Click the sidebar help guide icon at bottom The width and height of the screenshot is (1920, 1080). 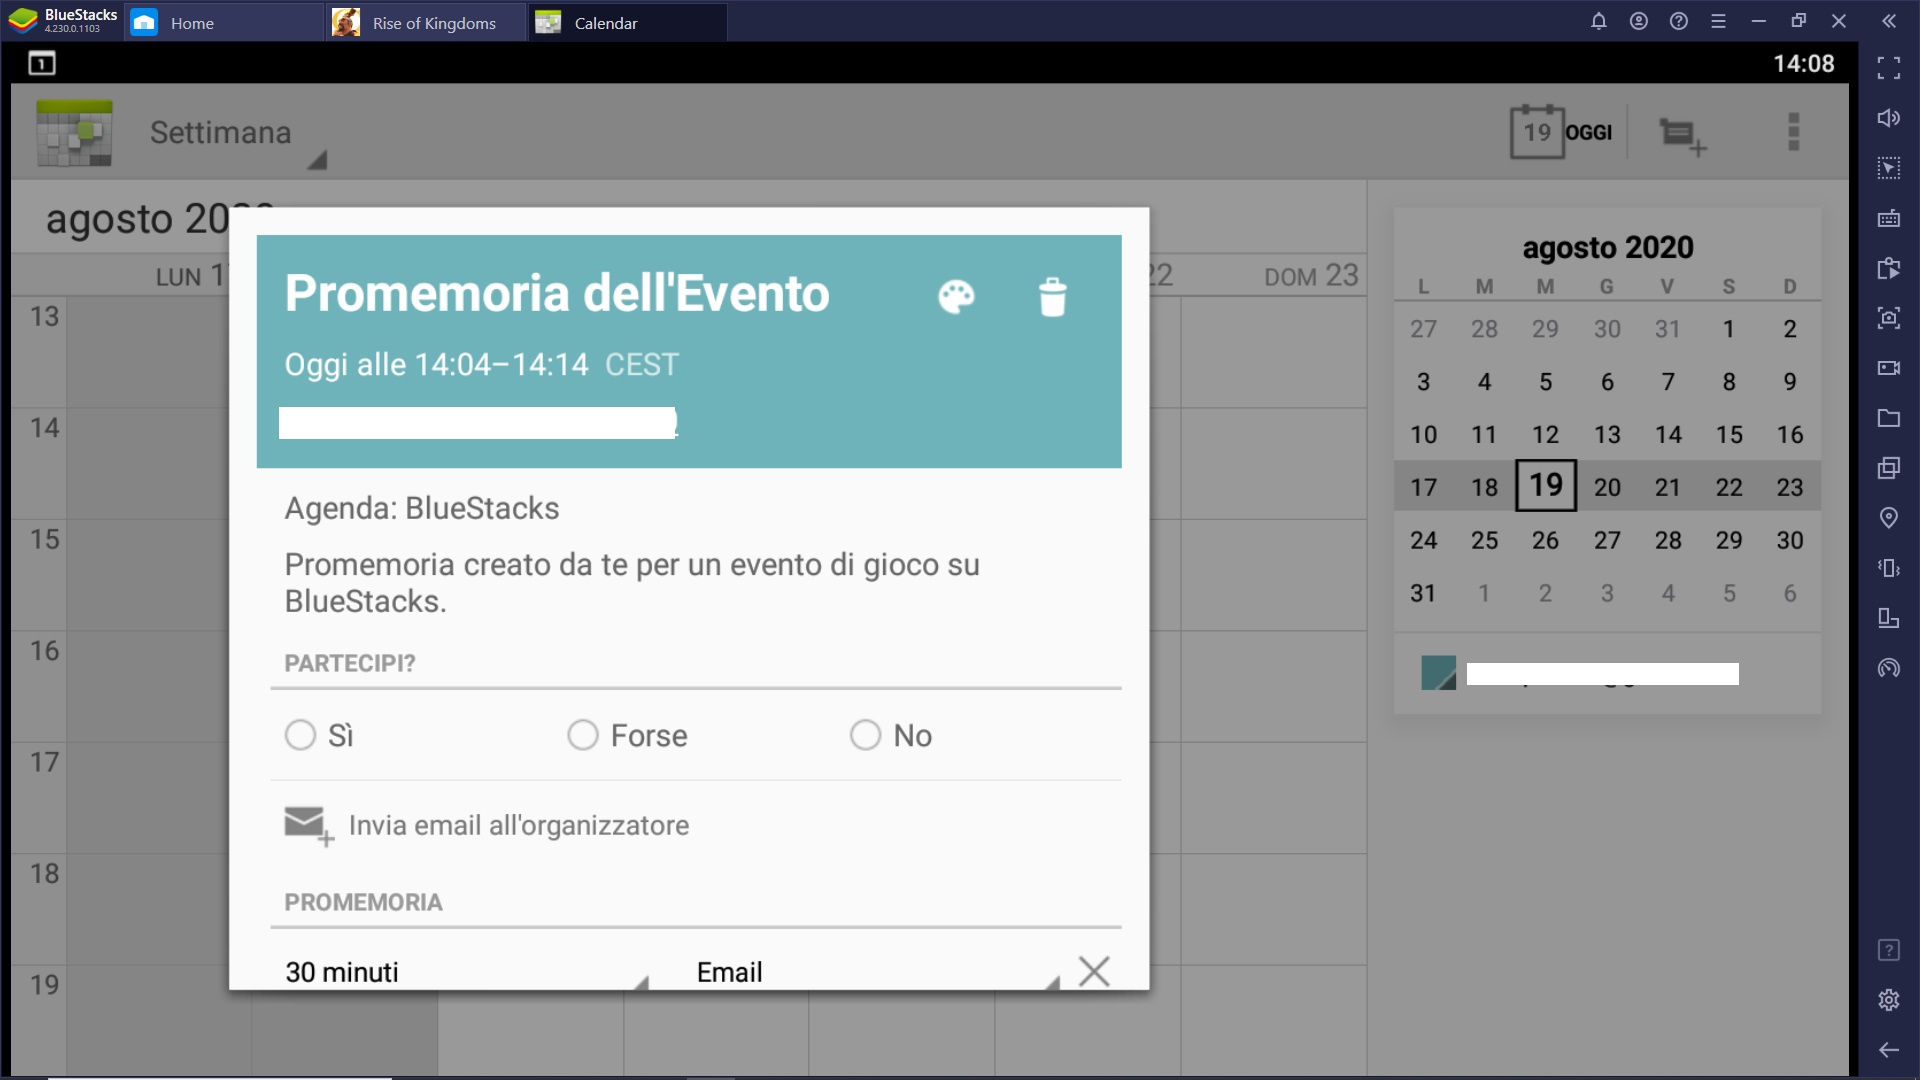1889,950
